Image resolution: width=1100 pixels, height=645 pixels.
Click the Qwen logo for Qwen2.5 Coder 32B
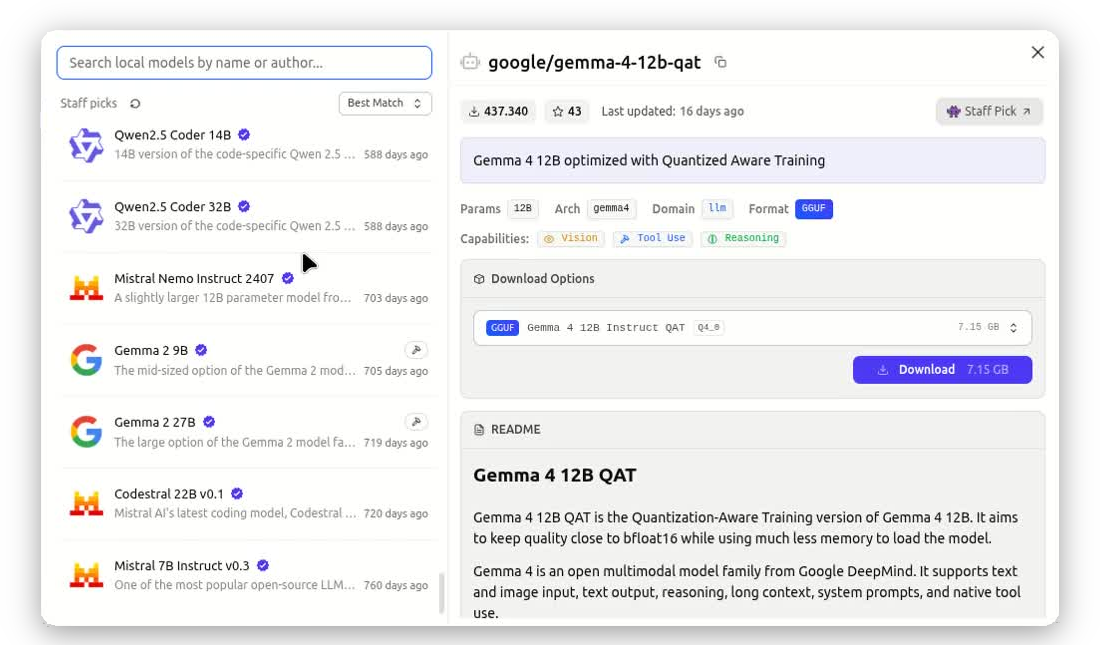86,216
